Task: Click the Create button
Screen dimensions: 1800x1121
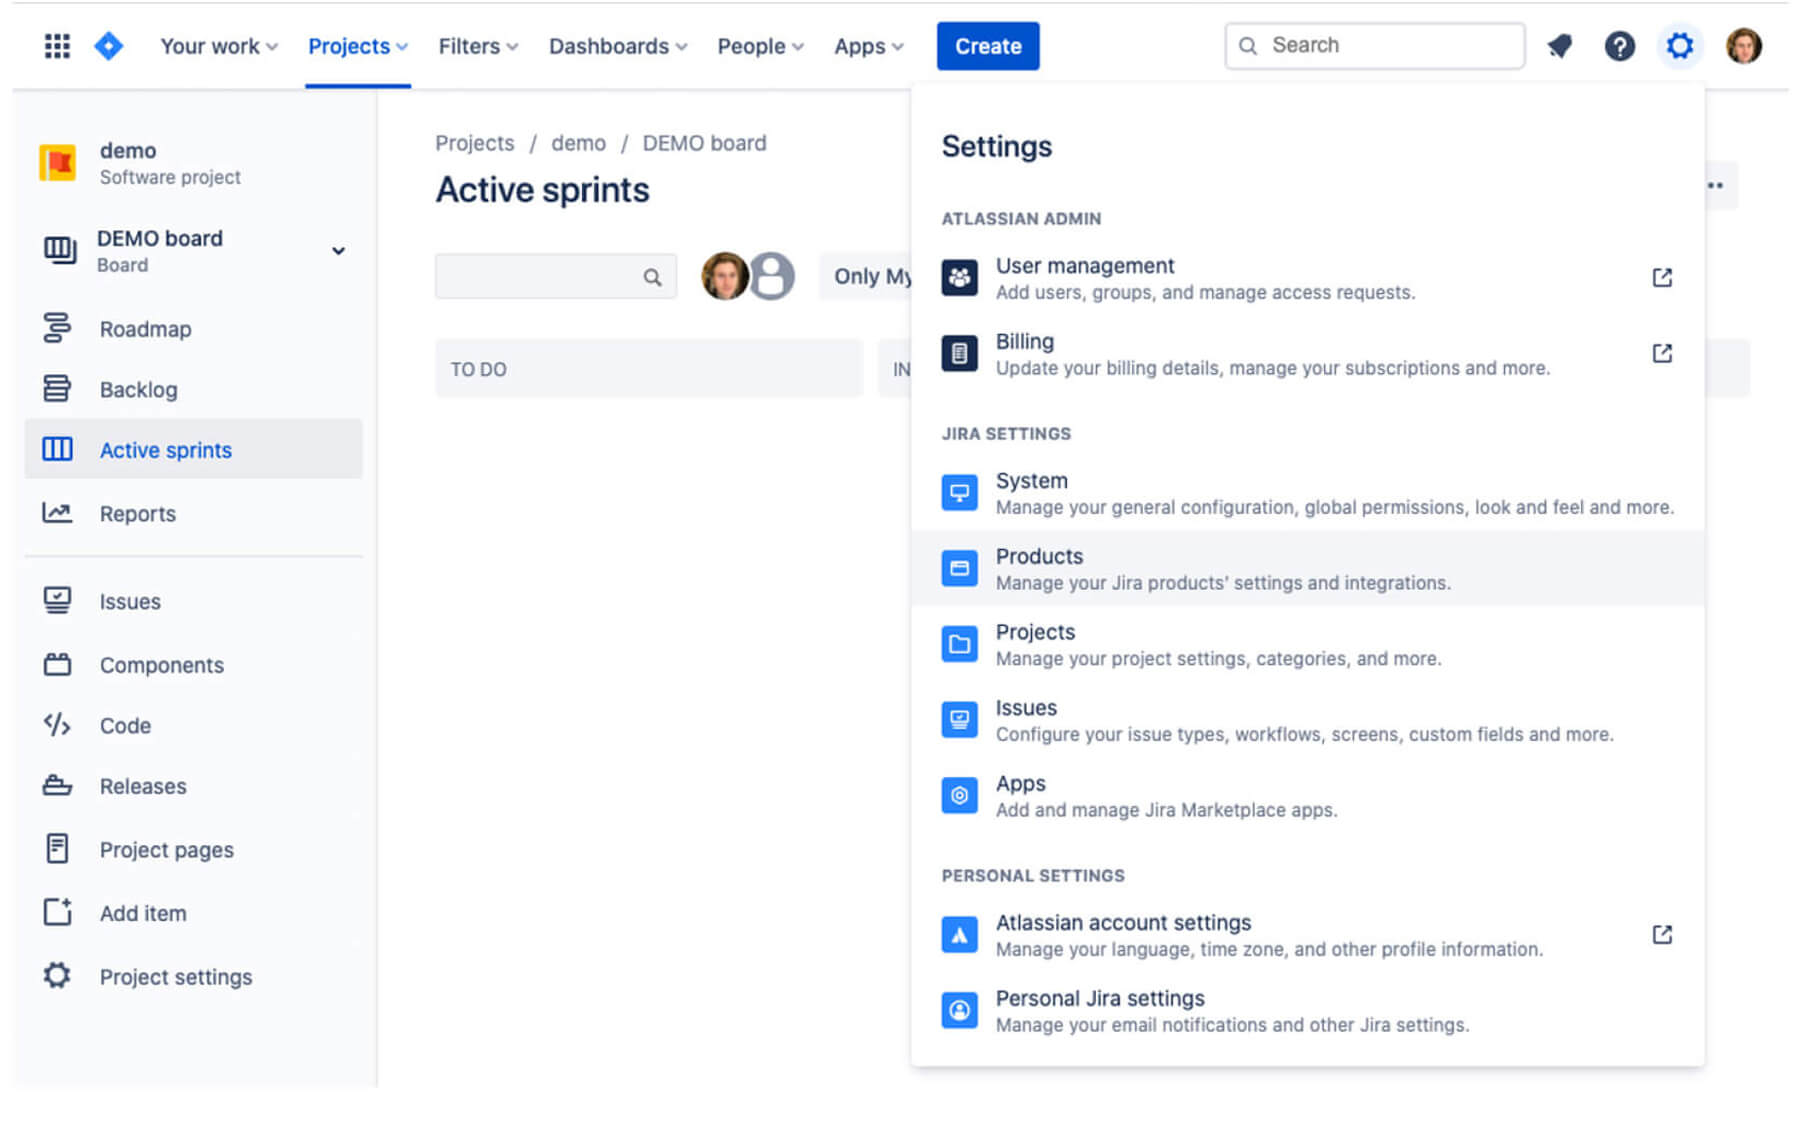Action: 987,46
